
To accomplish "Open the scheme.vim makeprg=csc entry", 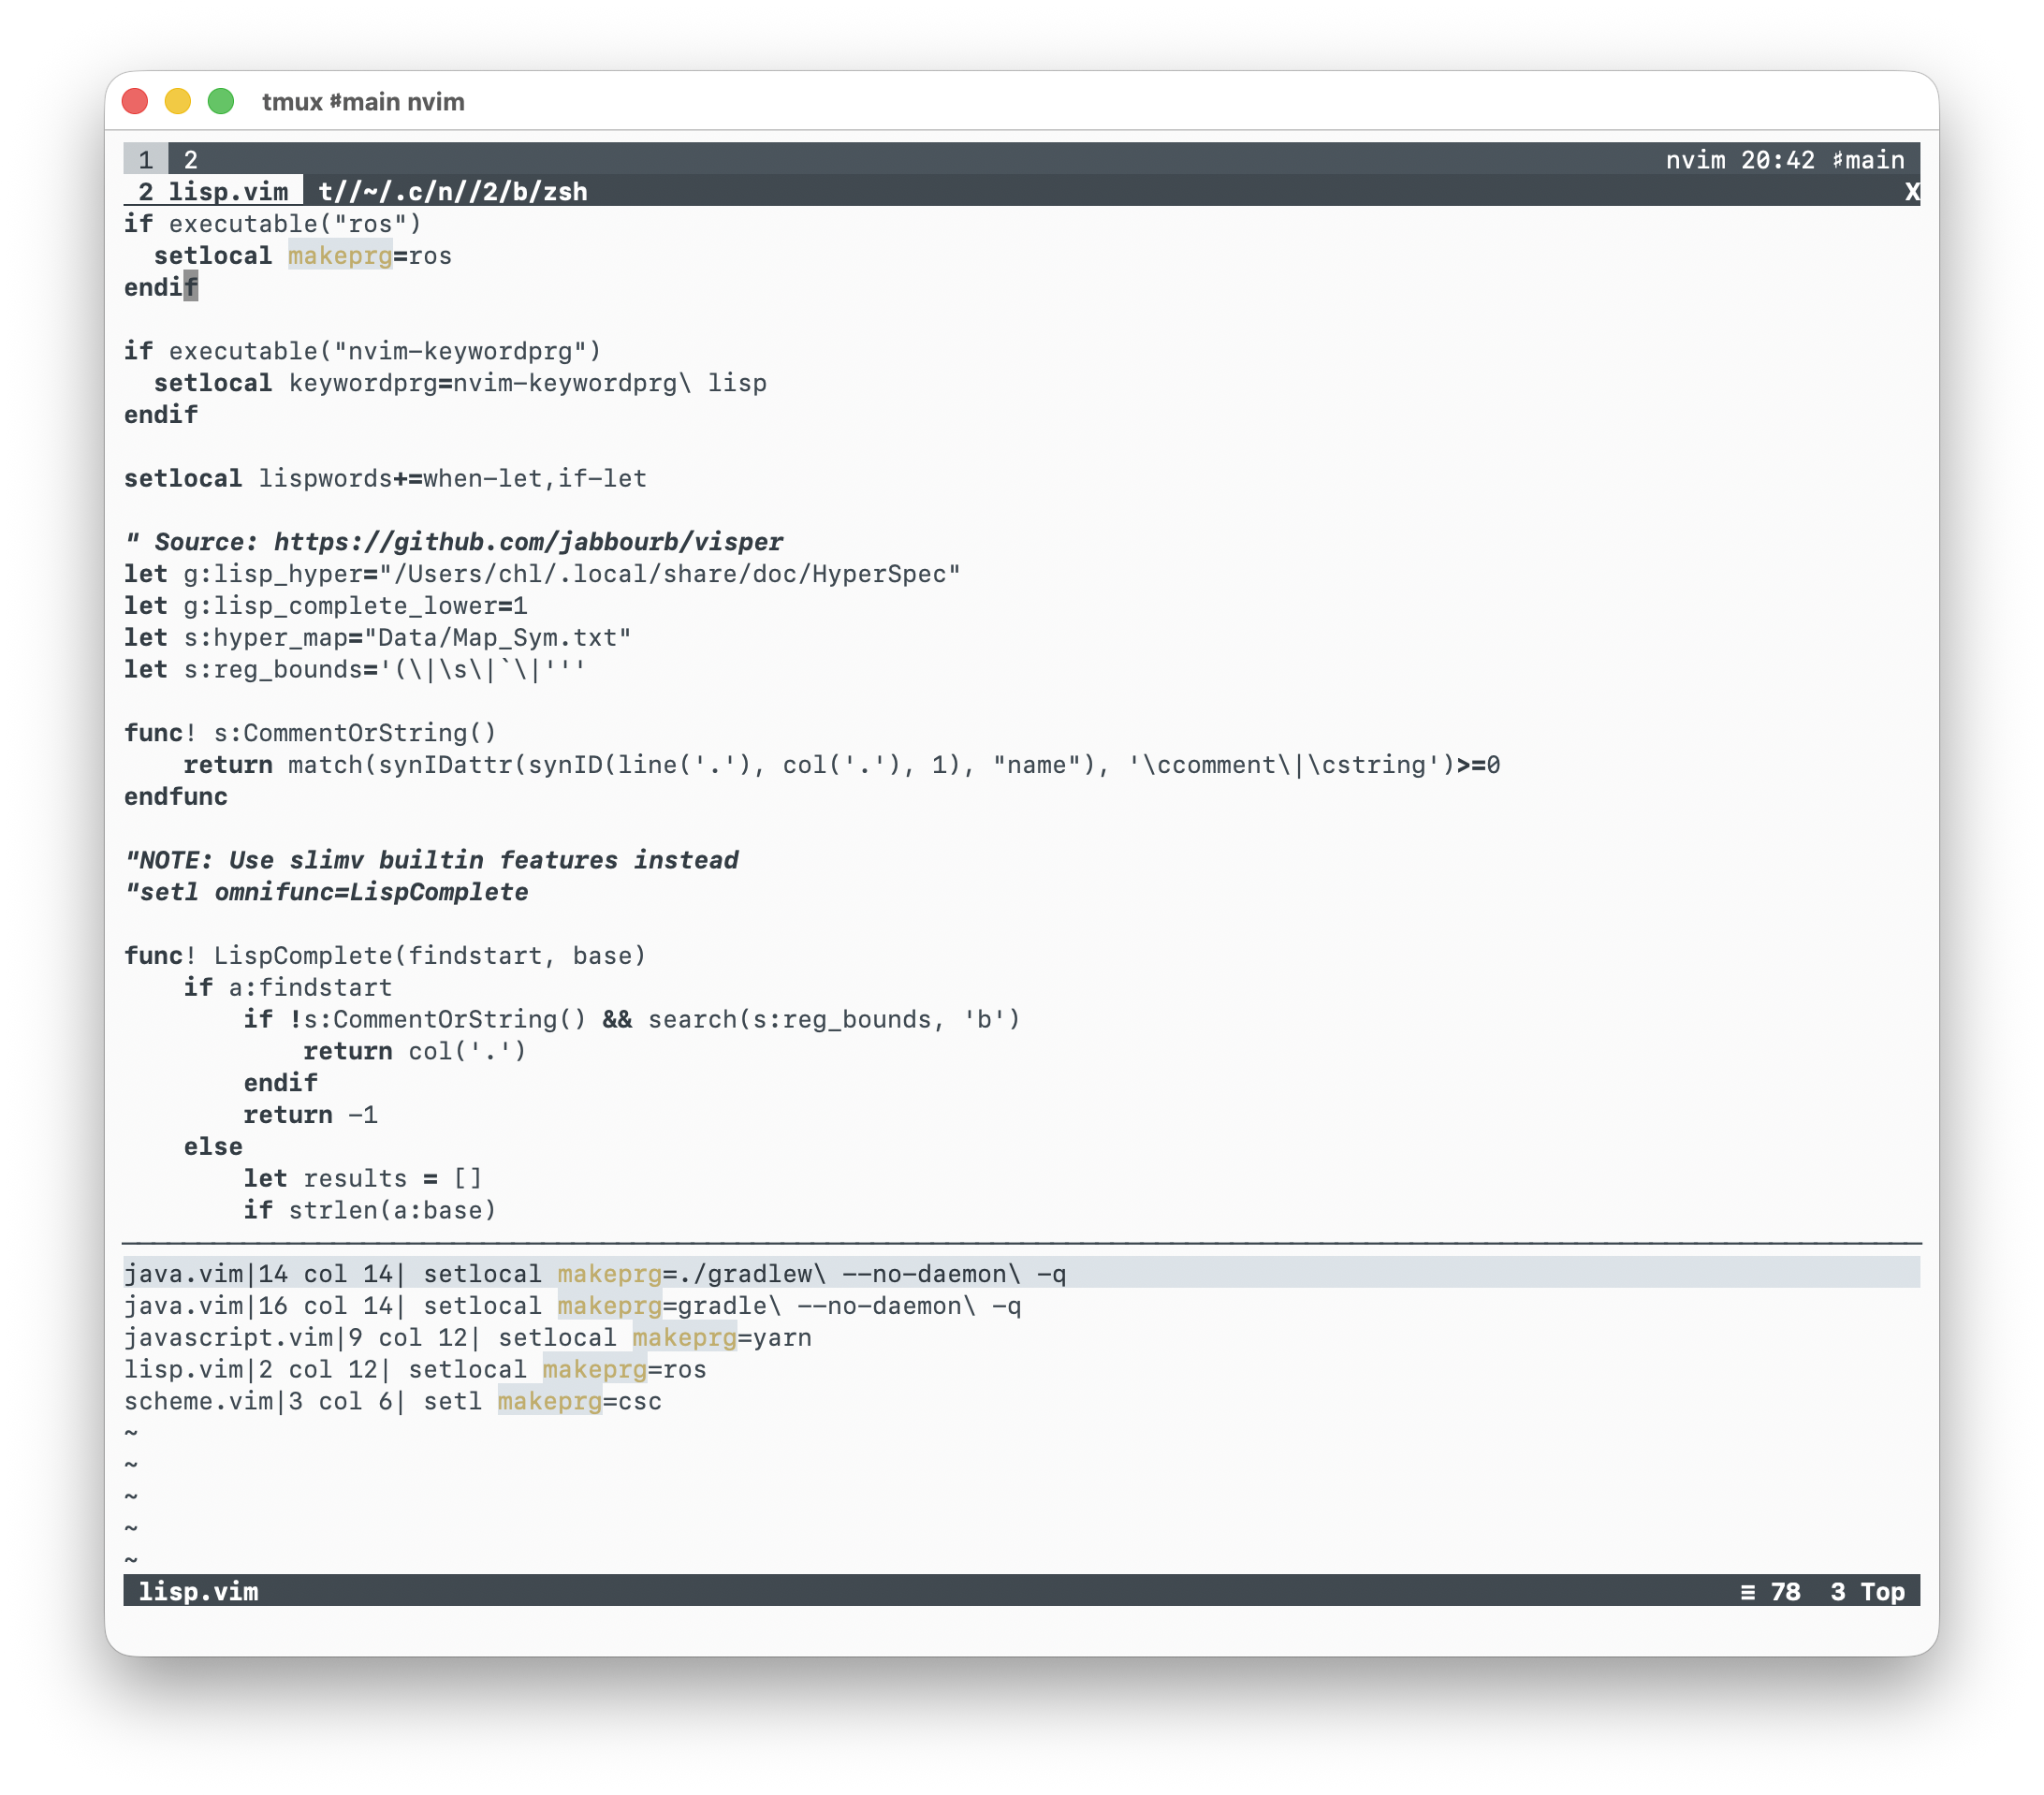I will pyautogui.click(x=392, y=1402).
